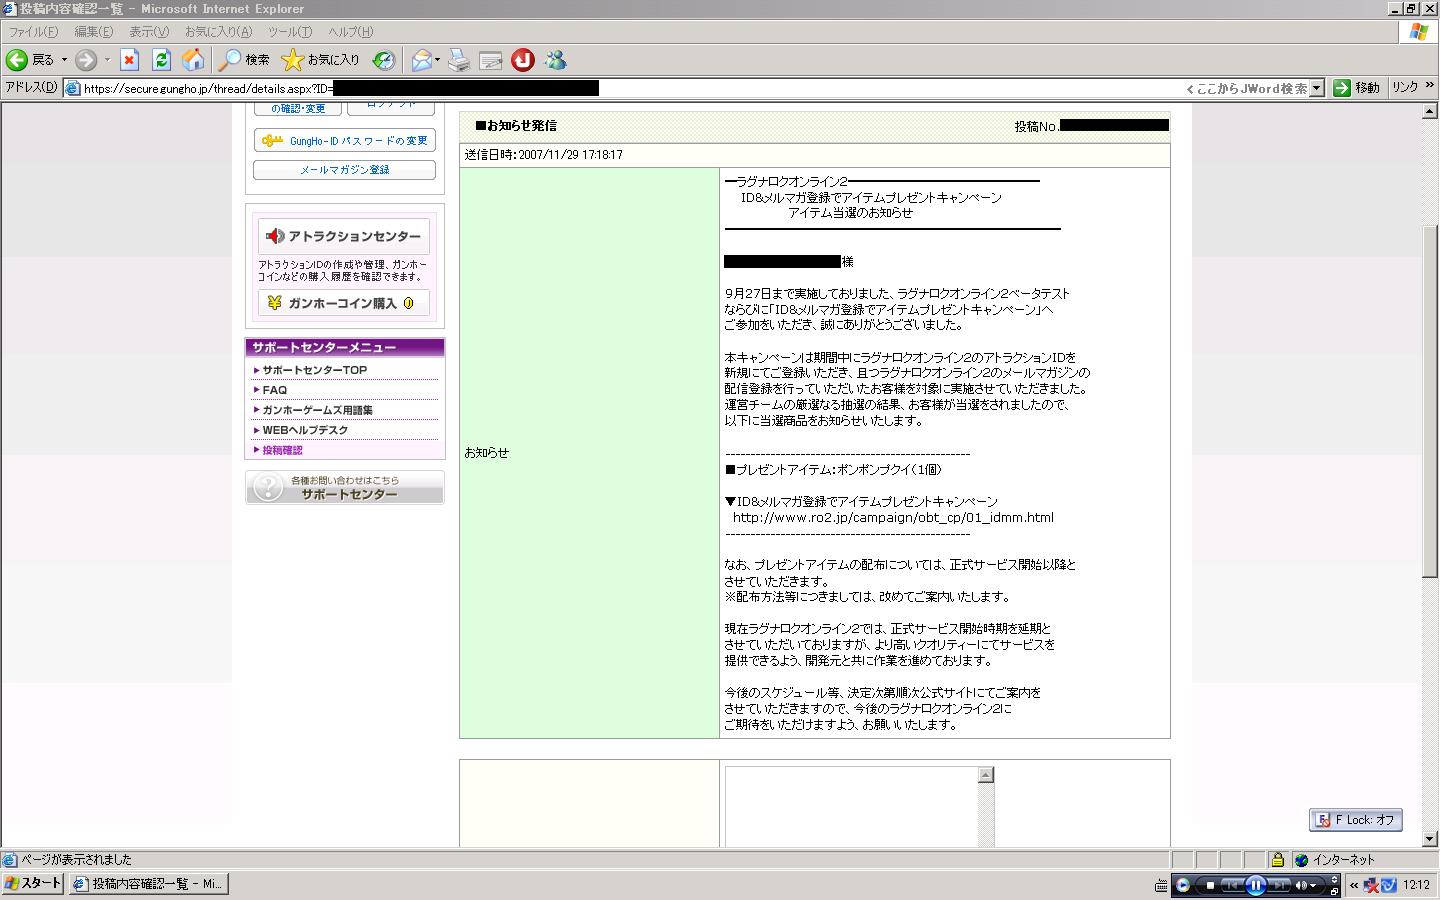Click Windows Media Player logo in taskbar

[x=1183, y=885]
